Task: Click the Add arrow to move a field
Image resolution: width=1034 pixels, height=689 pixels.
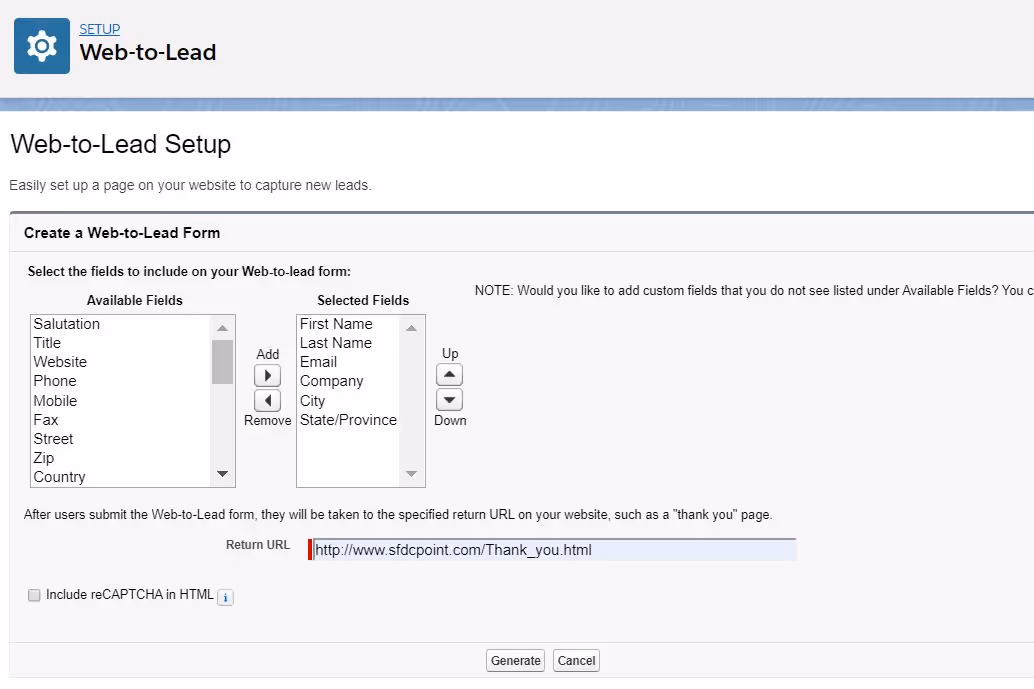Action: (267, 375)
